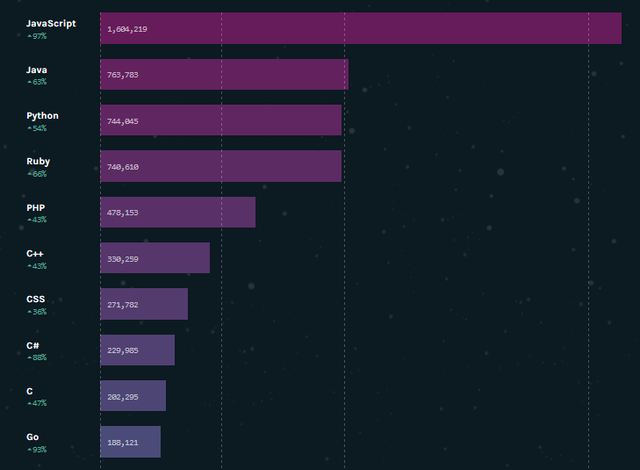Select the C++ language label

(x=35, y=253)
